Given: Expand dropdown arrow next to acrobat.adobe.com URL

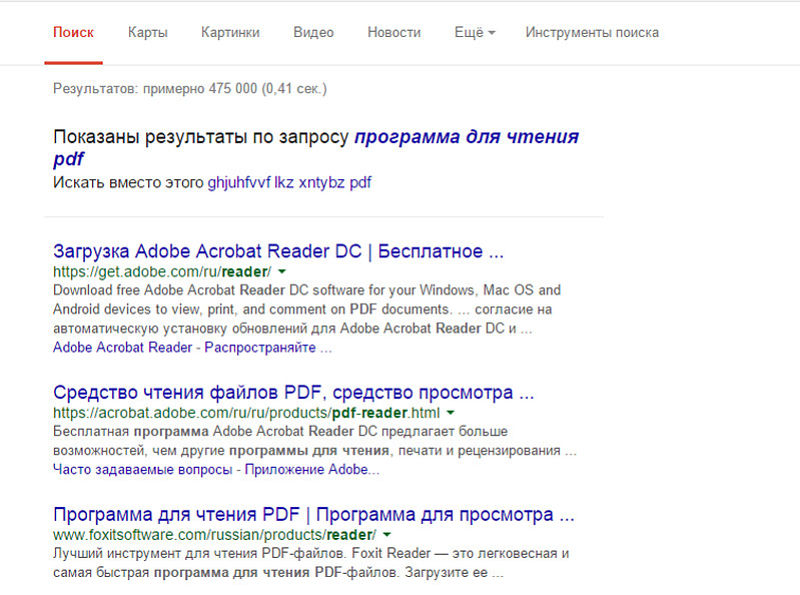Looking at the screenshot, I should (450, 412).
